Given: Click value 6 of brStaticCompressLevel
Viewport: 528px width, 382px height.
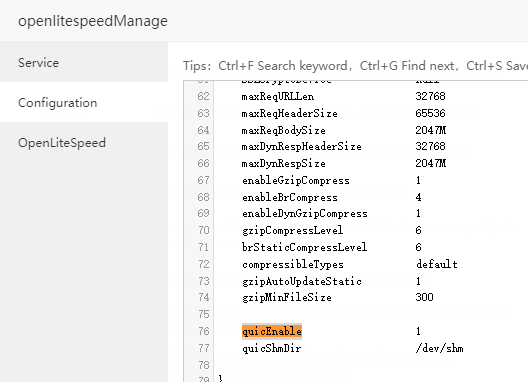Looking at the screenshot, I should coord(418,247).
